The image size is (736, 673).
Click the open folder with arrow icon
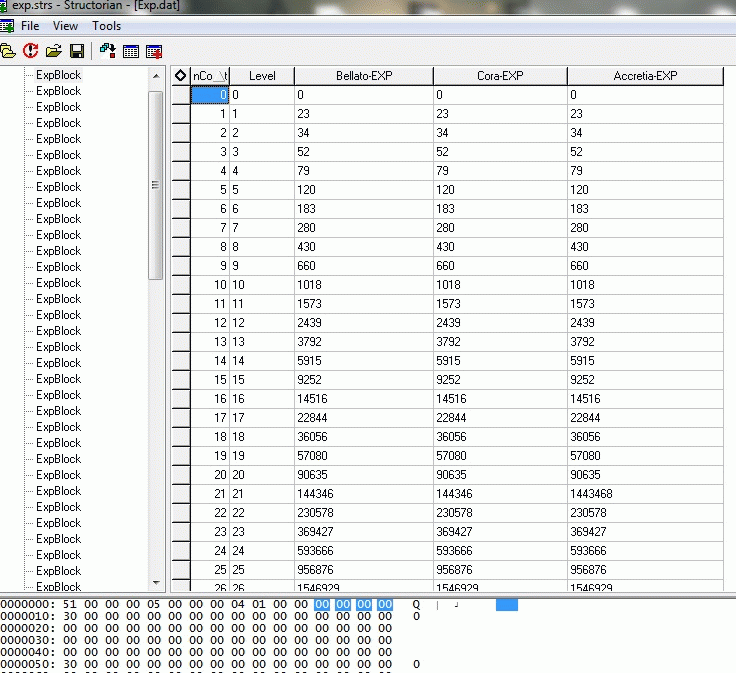tap(54, 51)
